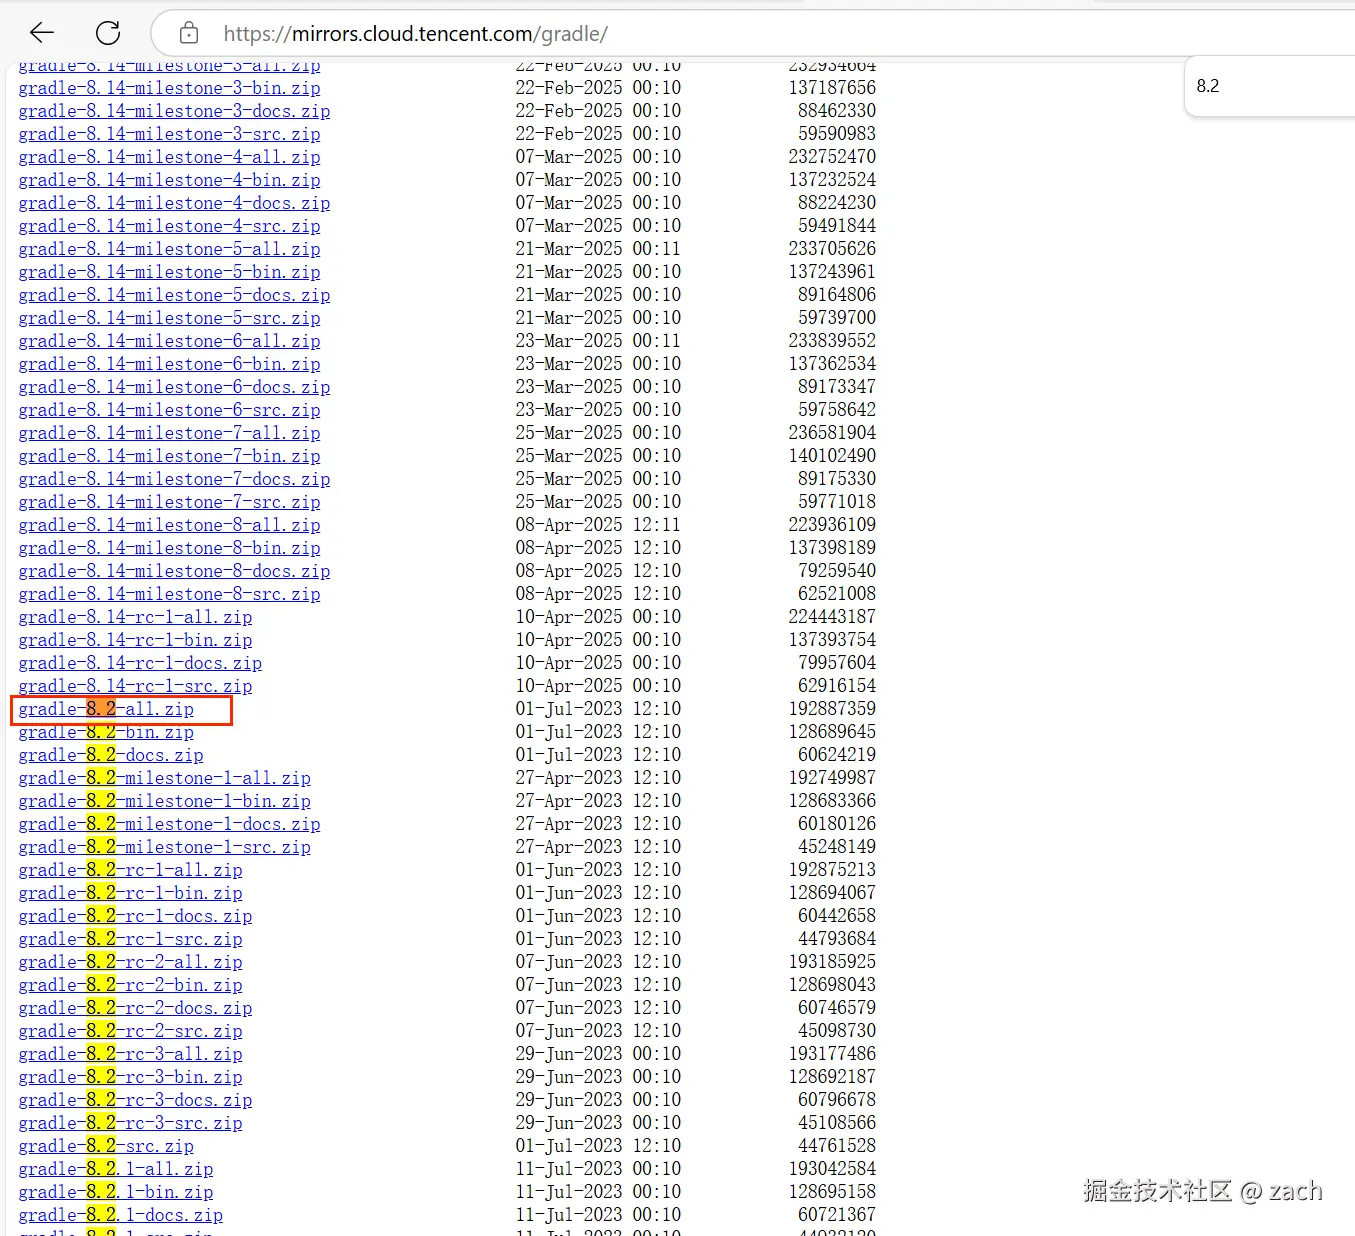
Task: Open gradle-8.14-milestone-3-src.zip
Action: (x=170, y=134)
